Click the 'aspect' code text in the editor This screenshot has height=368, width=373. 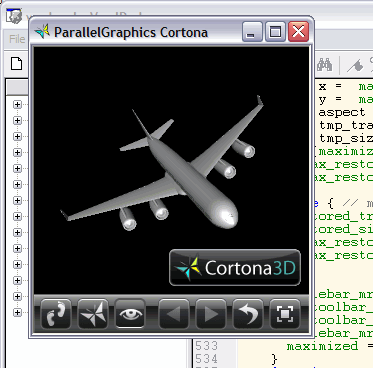point(342,113)
